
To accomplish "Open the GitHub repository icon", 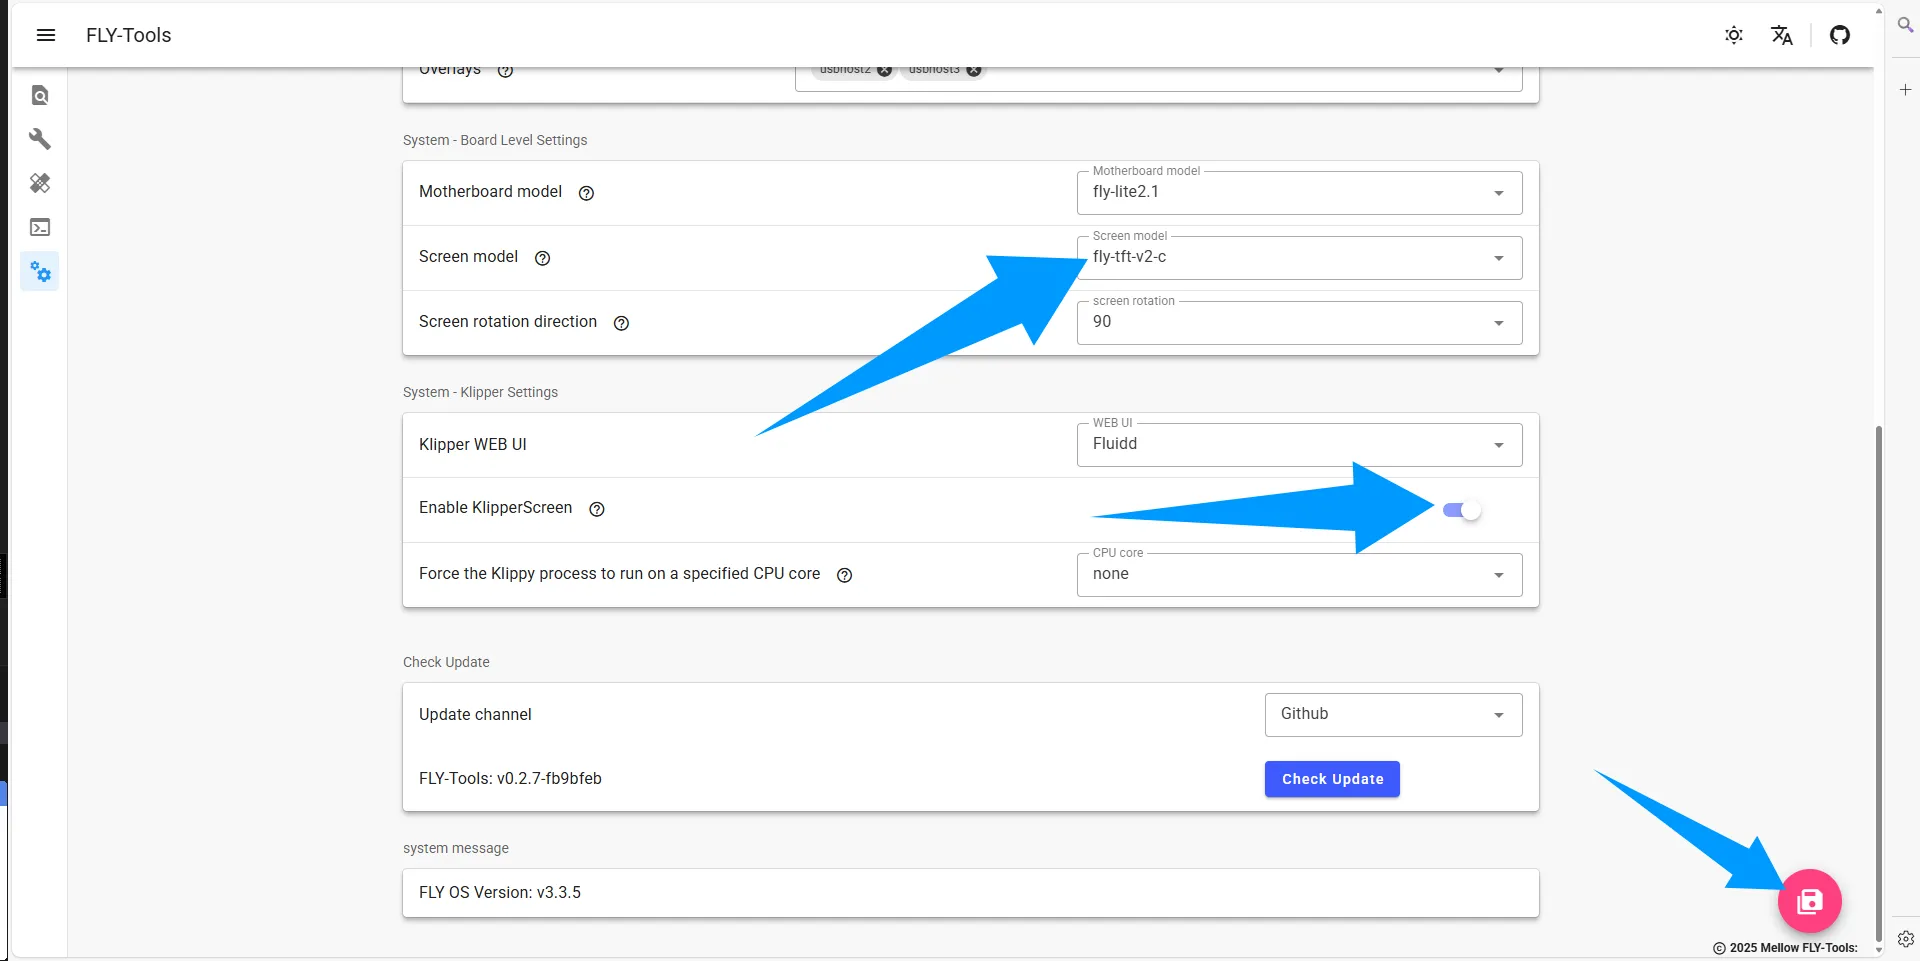I will coord(1839,35).
